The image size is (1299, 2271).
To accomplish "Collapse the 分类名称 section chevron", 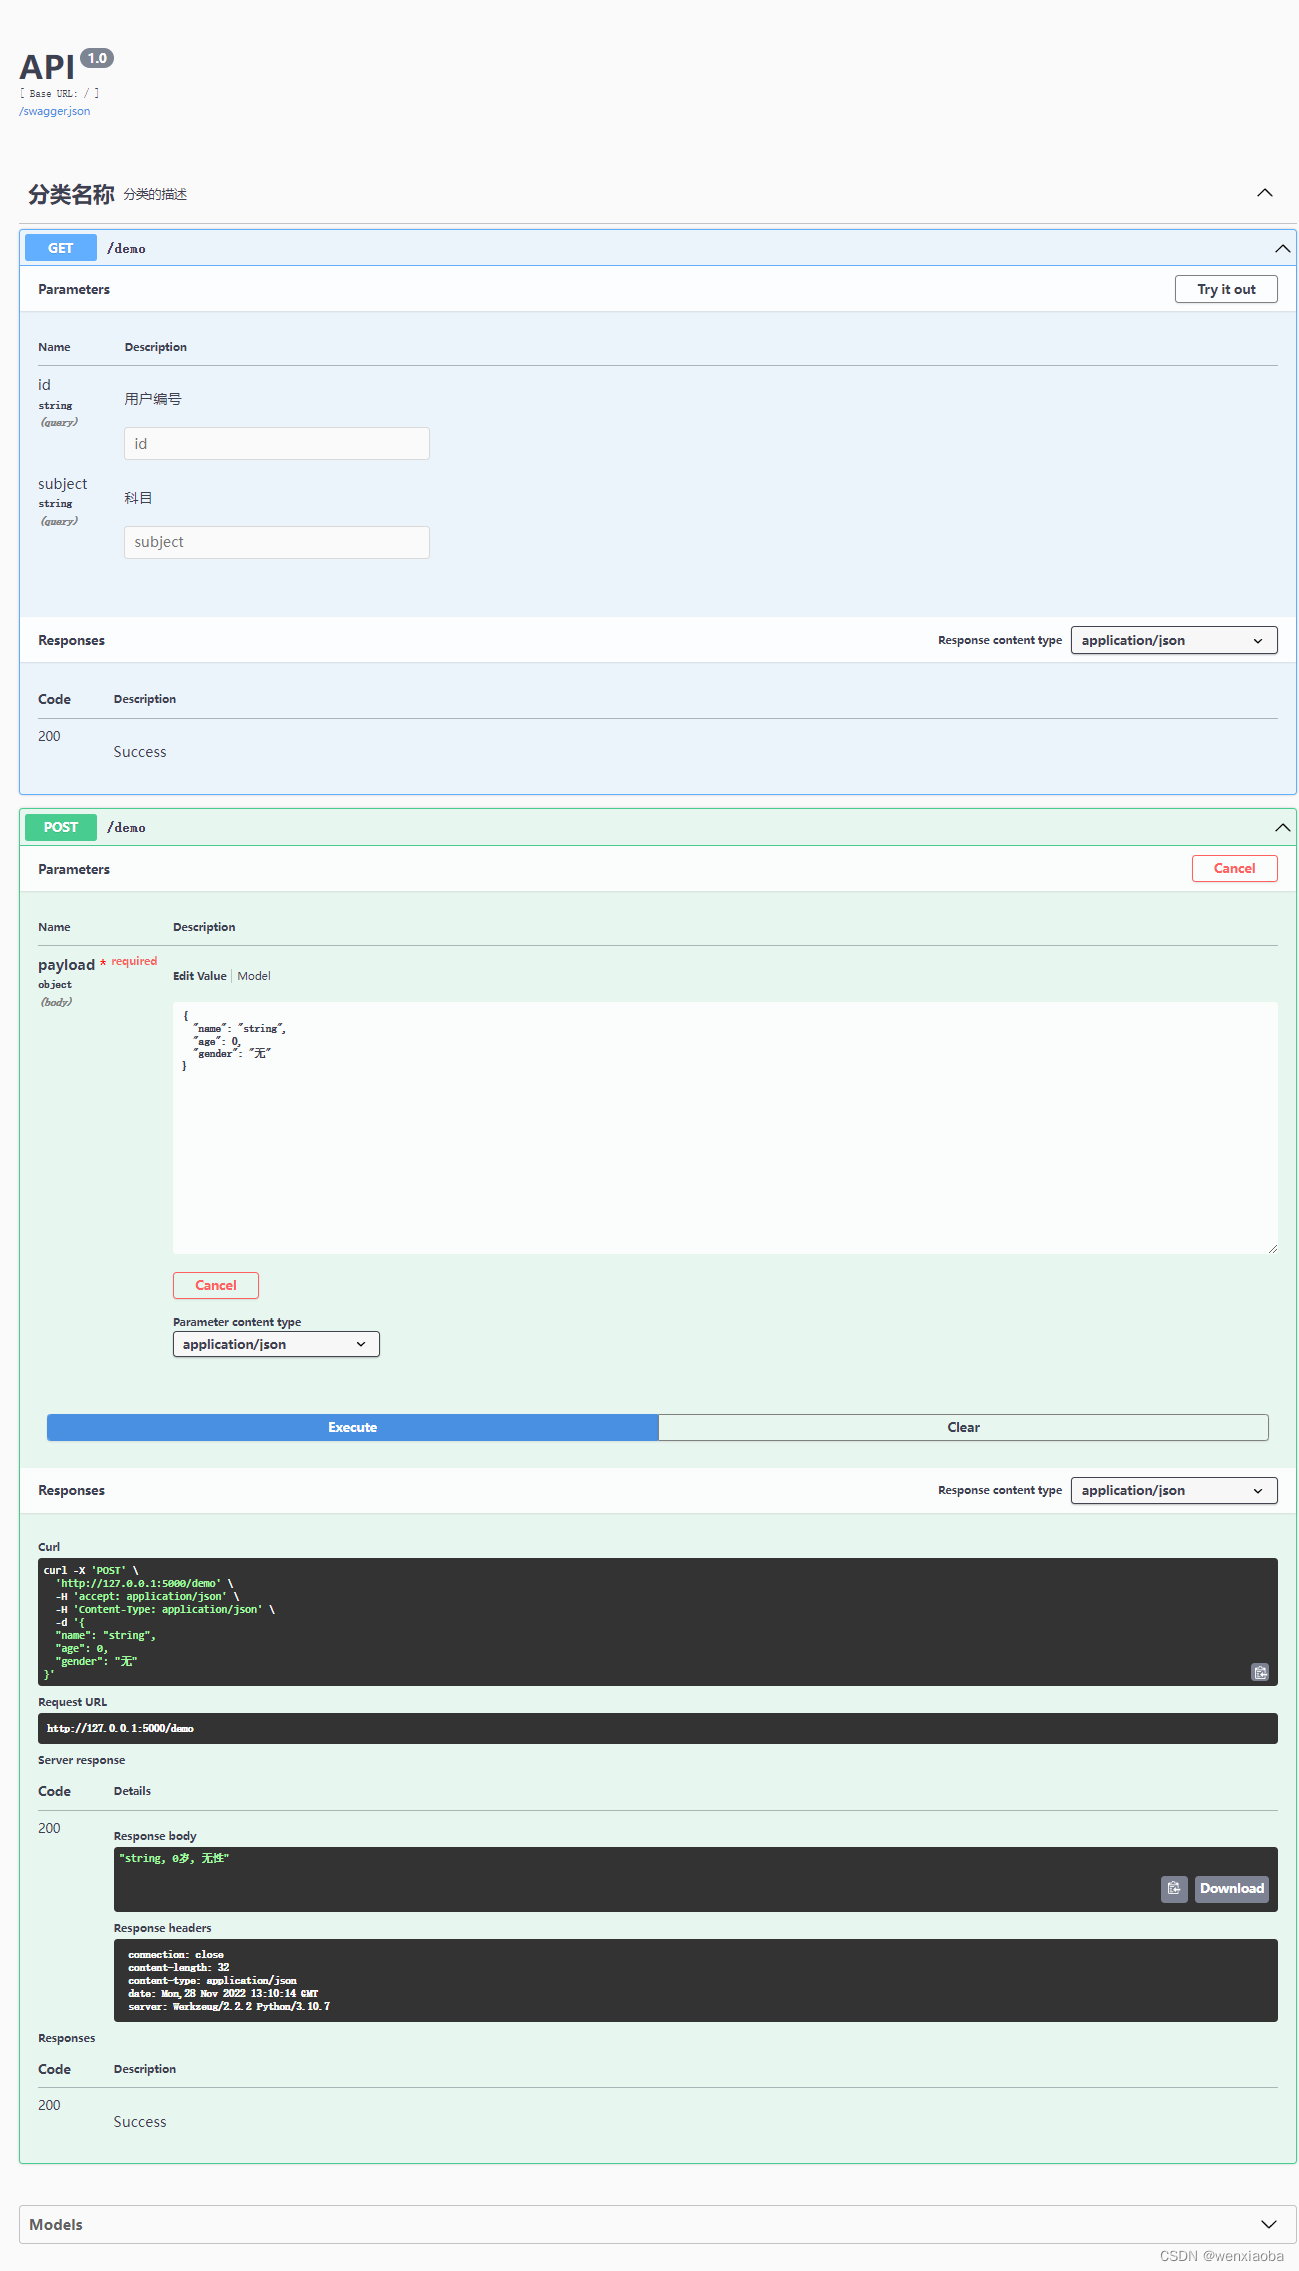I will pyautogui.click(x=1265, y=193).
